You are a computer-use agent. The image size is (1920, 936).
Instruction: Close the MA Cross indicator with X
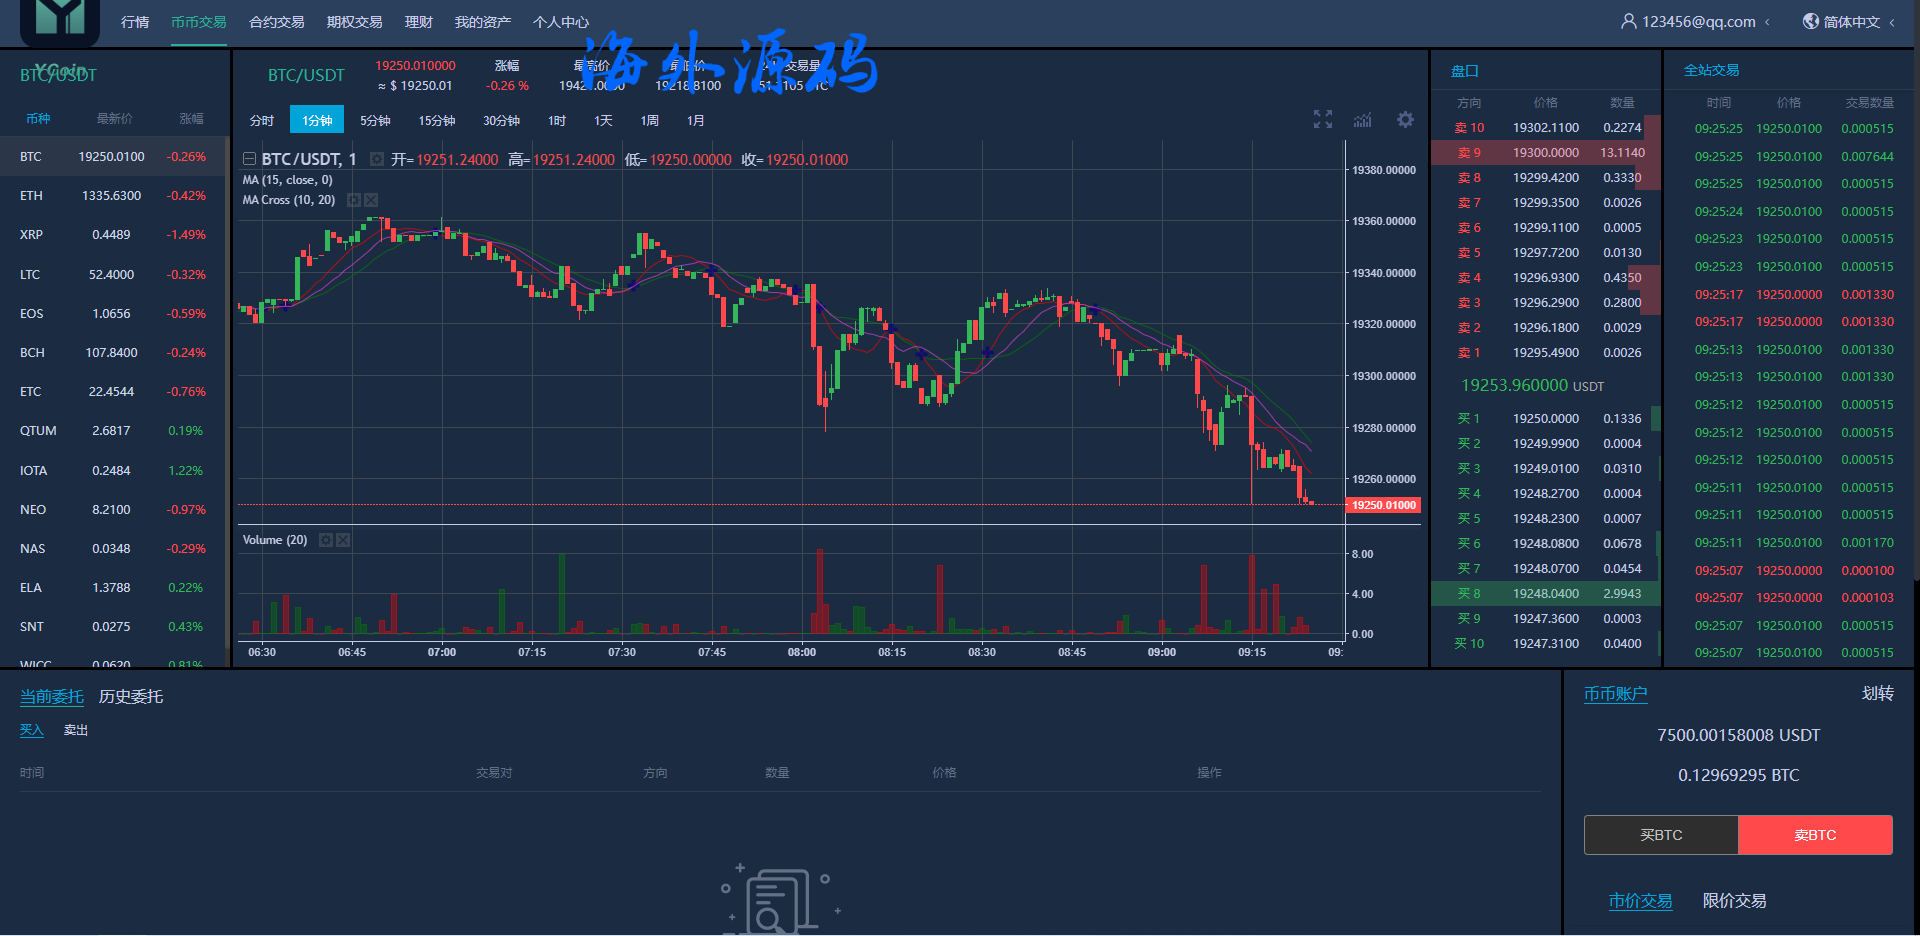click(x=371, y=200)
